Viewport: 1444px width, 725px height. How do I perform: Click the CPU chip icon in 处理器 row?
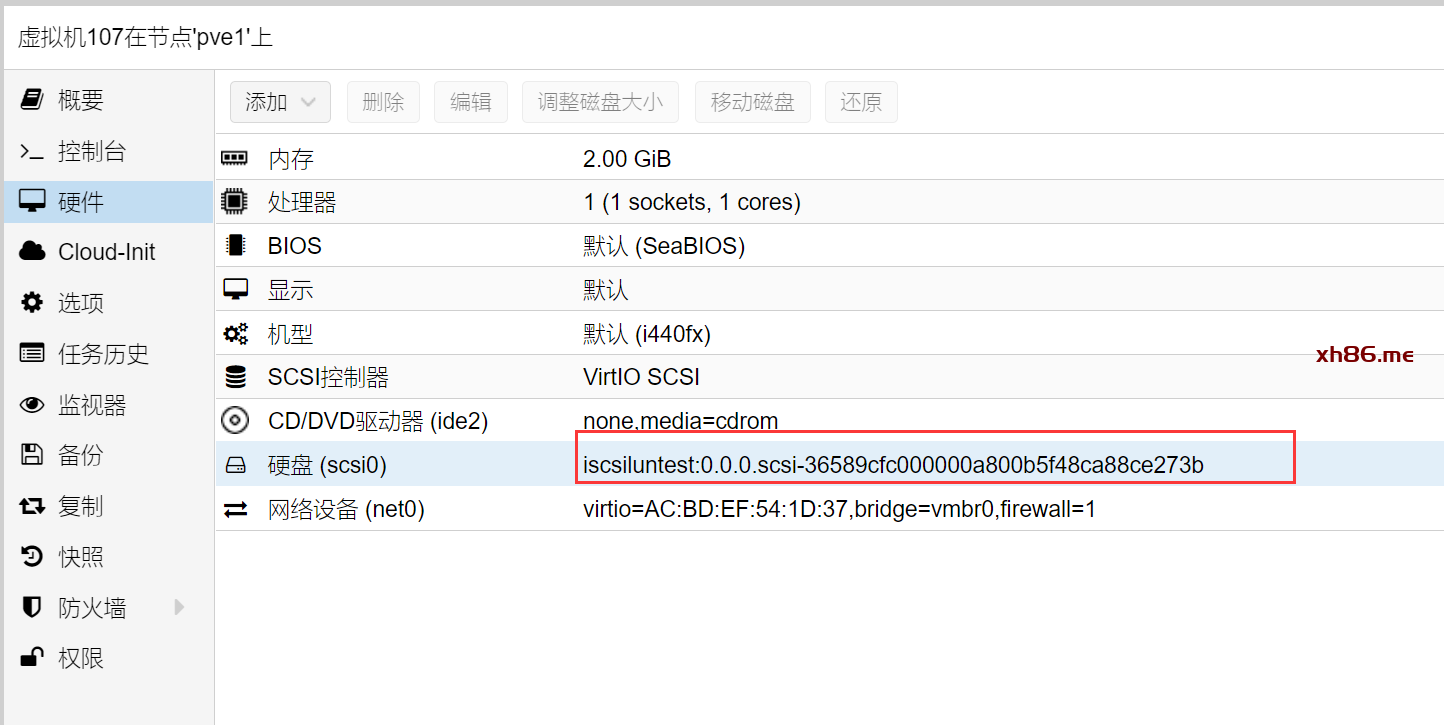[x=235, y=202]
